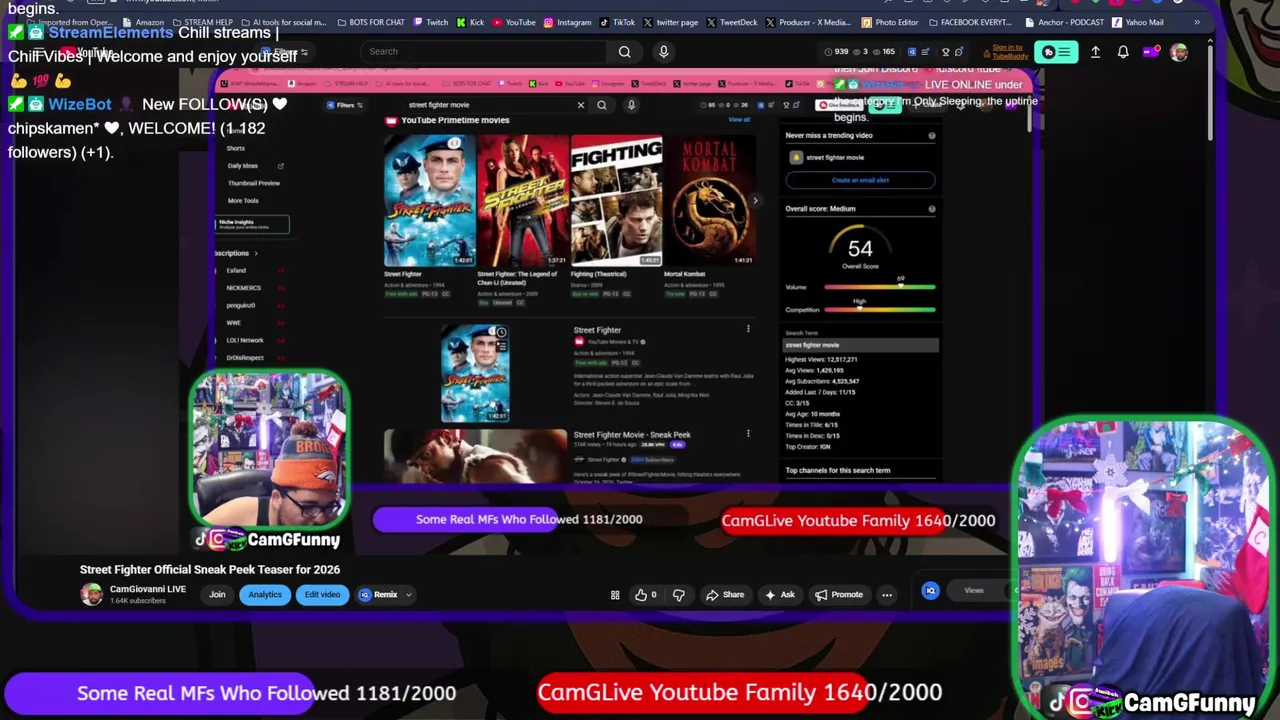Image resolution: width=1280 pixels, height=720 pixels.
Task: Open the Yahoo Mail bookmark
Action: [x=1137, y=22]
